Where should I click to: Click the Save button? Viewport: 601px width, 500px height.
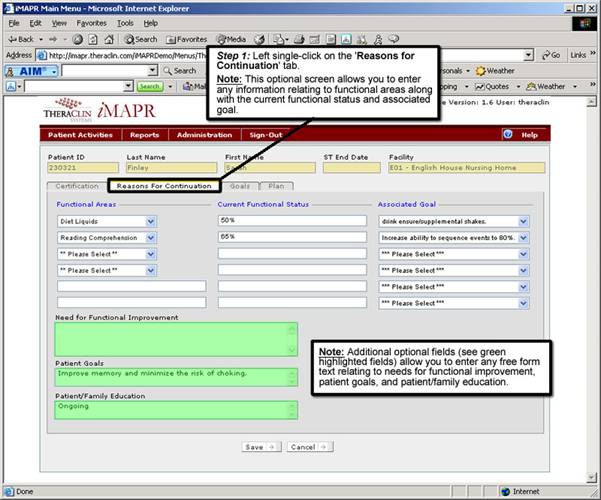261,446
